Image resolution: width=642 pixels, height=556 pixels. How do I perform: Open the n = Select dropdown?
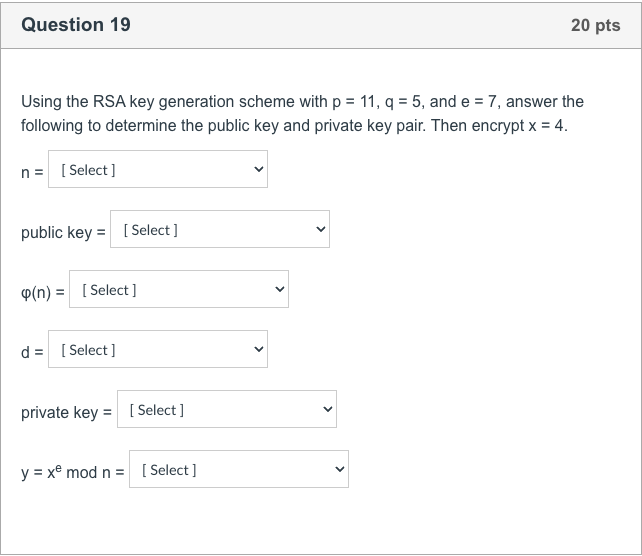158,169
